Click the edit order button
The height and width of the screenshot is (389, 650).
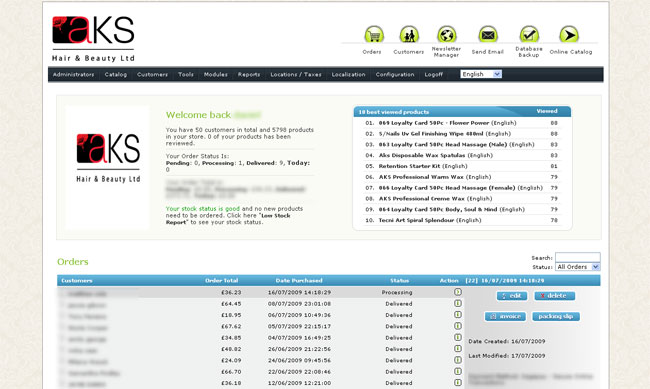pos(512,296)
